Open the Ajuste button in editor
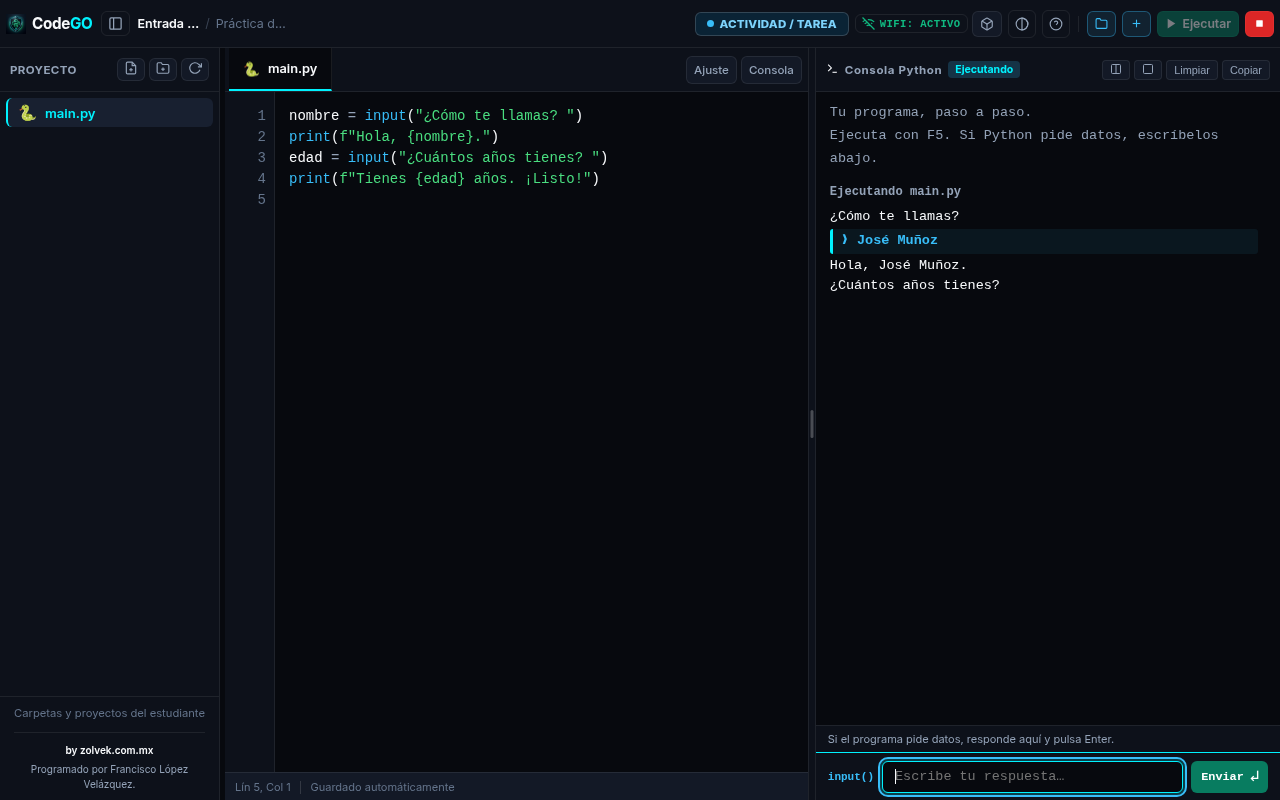The width and height of the screenshot is (1280, 800). (x=711, y=70)
